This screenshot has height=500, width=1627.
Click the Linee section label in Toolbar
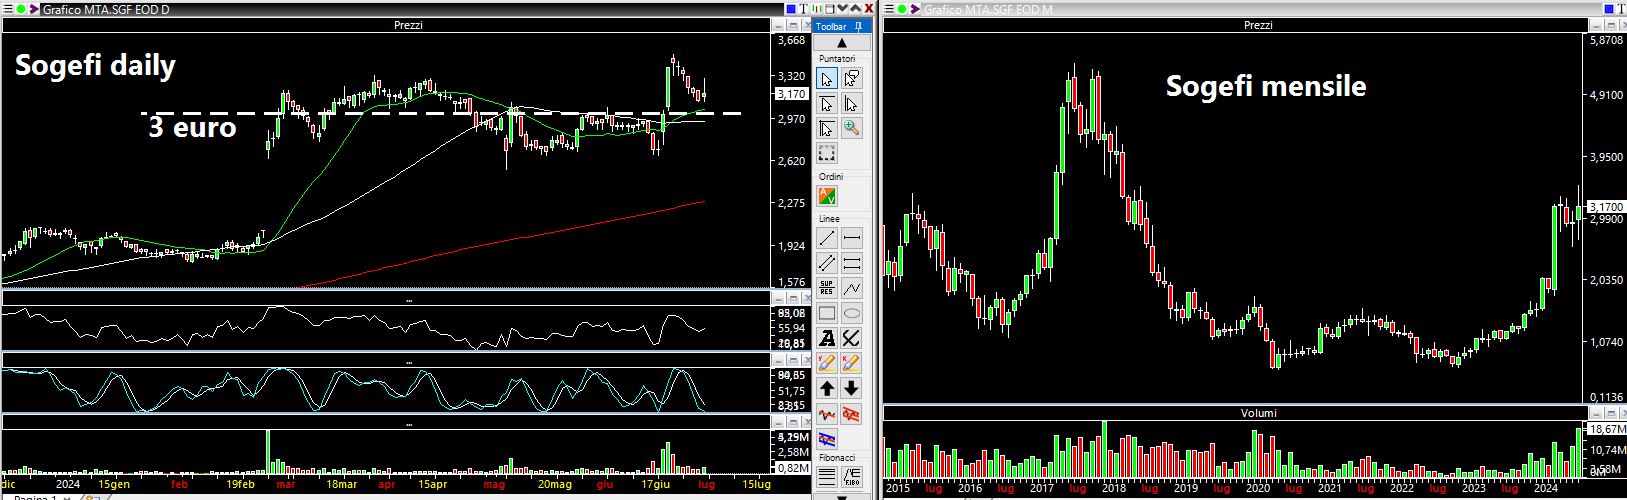click(829, 218)
